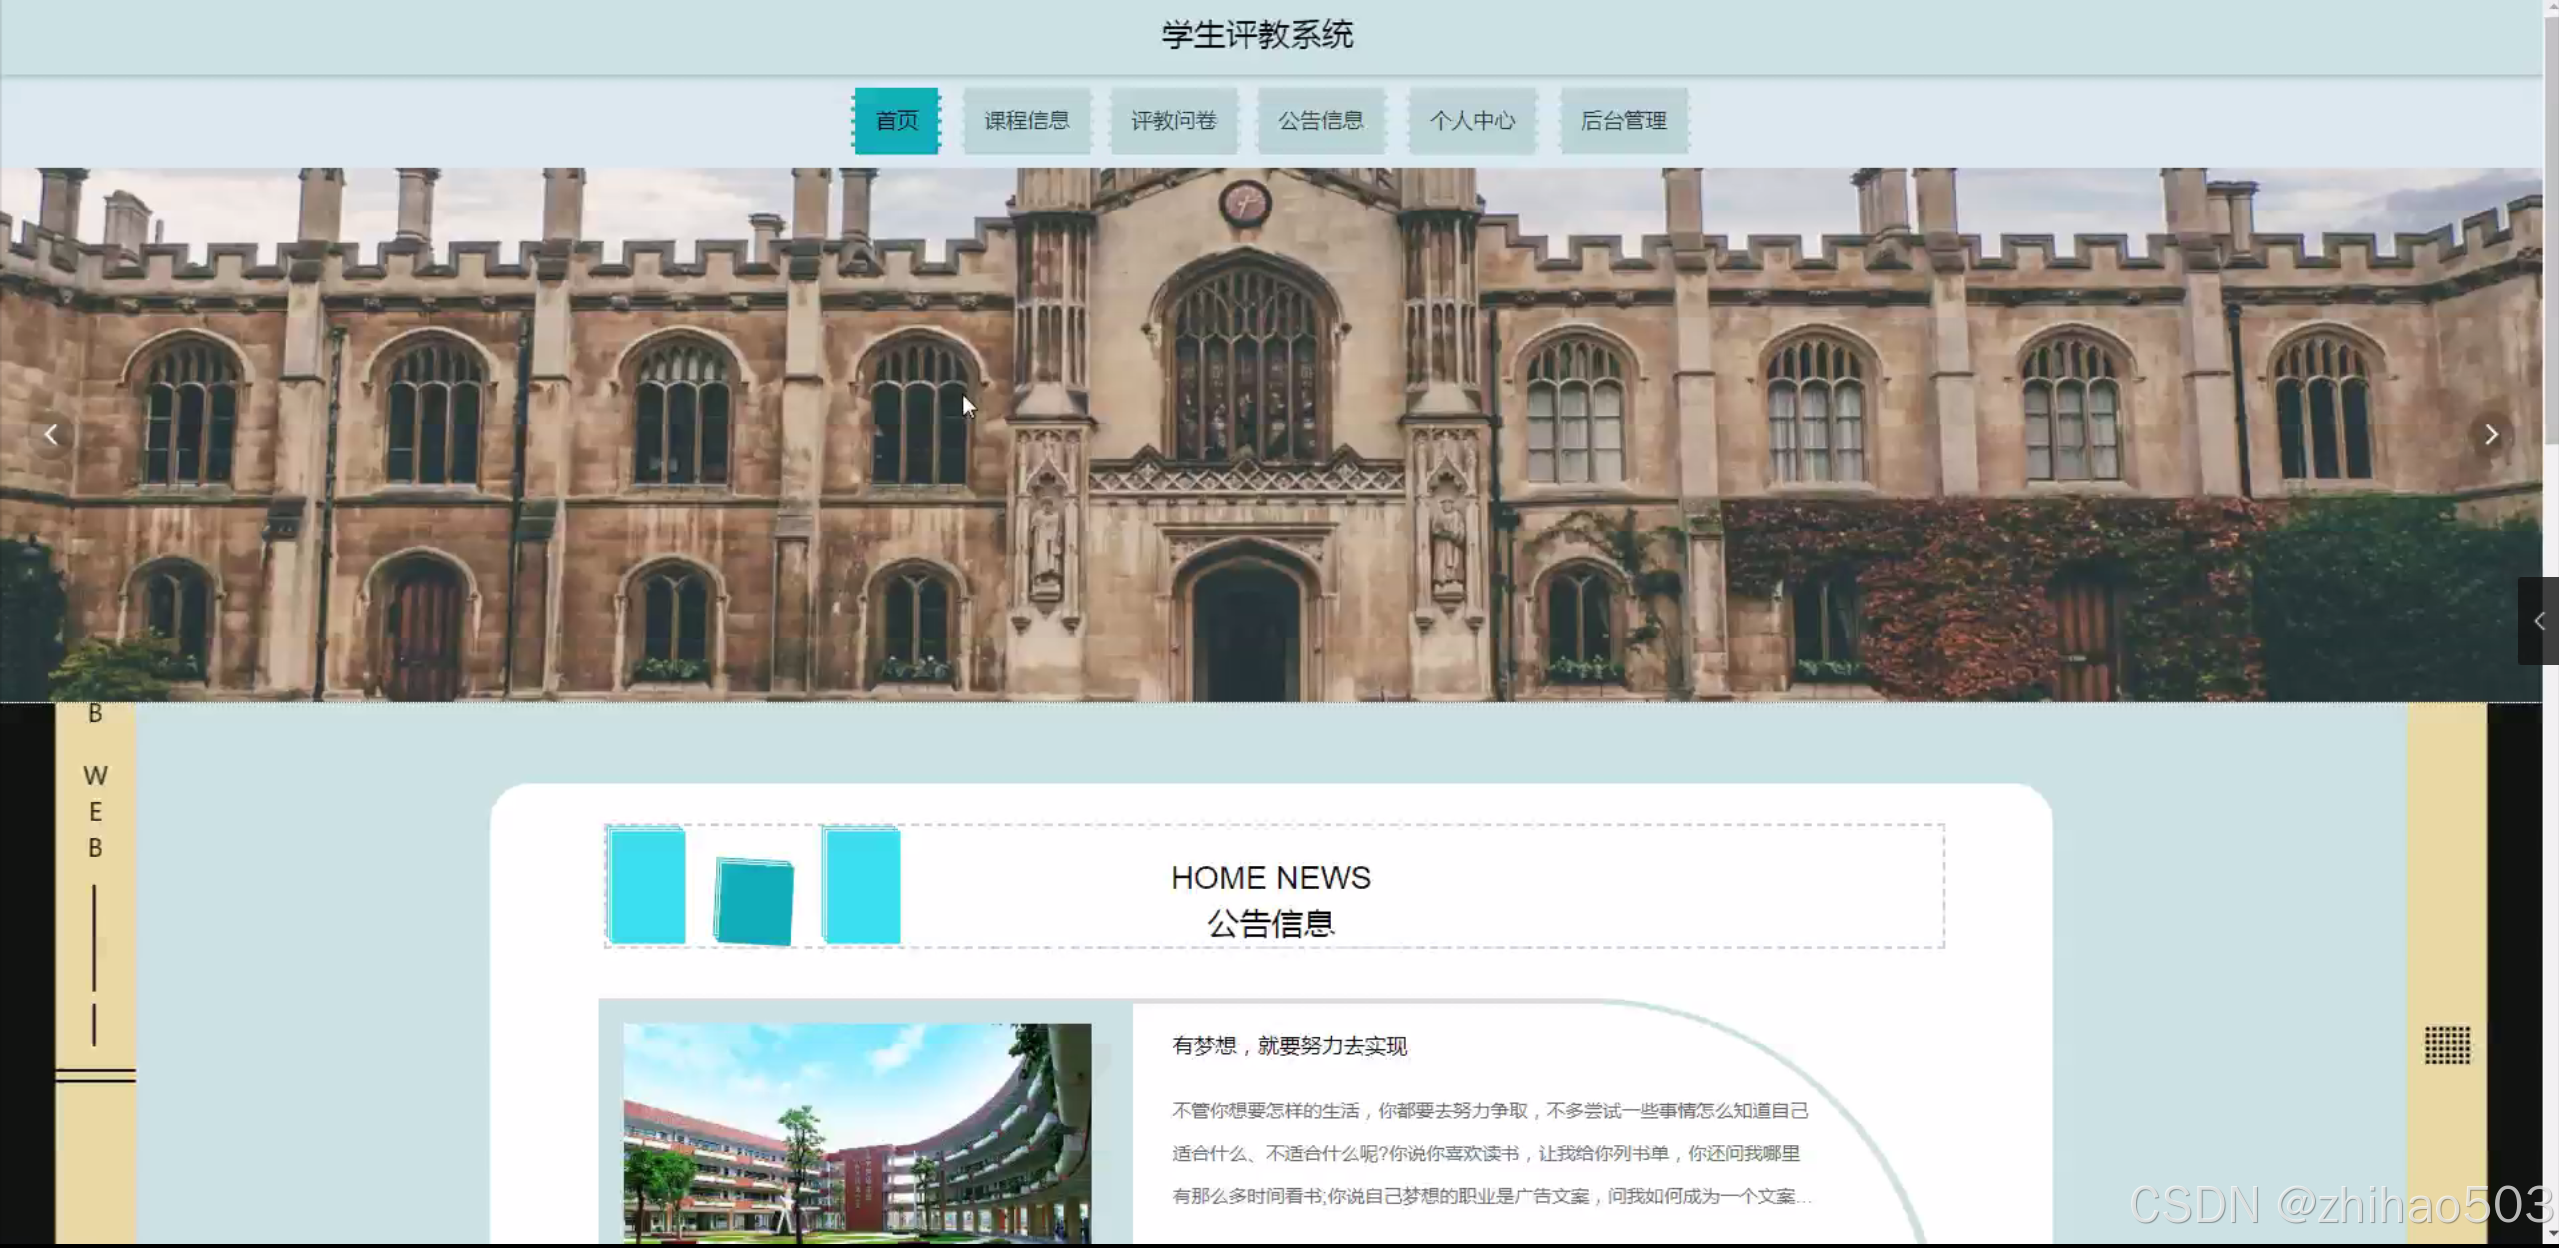The height and width of the screenshot is (1248, 2559).
Task: Go to the 评教问卷 tab
Action: (1173, 121)
